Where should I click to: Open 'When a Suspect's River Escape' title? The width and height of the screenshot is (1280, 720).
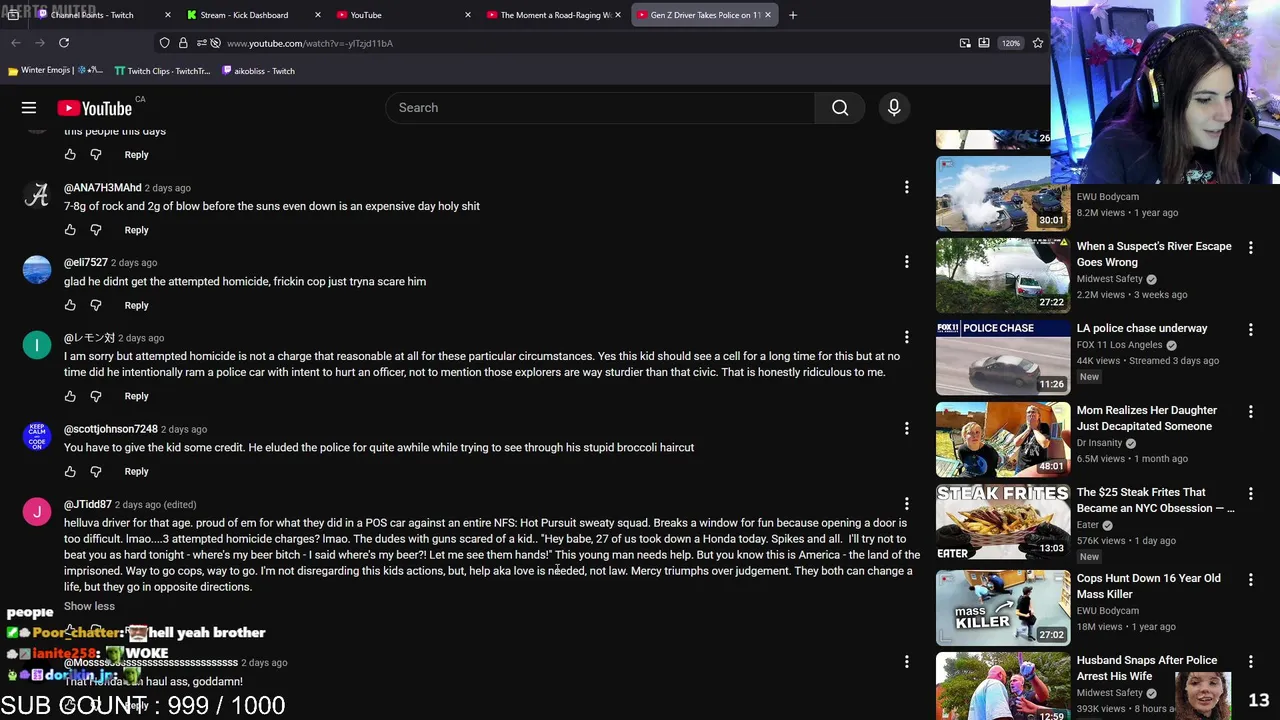[1154, 254]
